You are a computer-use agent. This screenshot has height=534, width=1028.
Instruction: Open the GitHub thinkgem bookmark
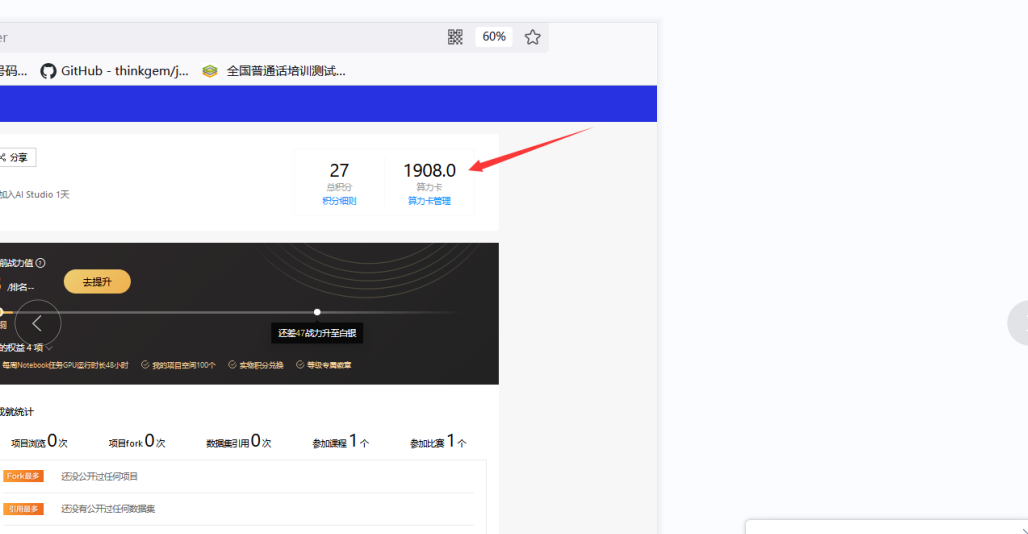pyautogui.click(x=114, y=71)
